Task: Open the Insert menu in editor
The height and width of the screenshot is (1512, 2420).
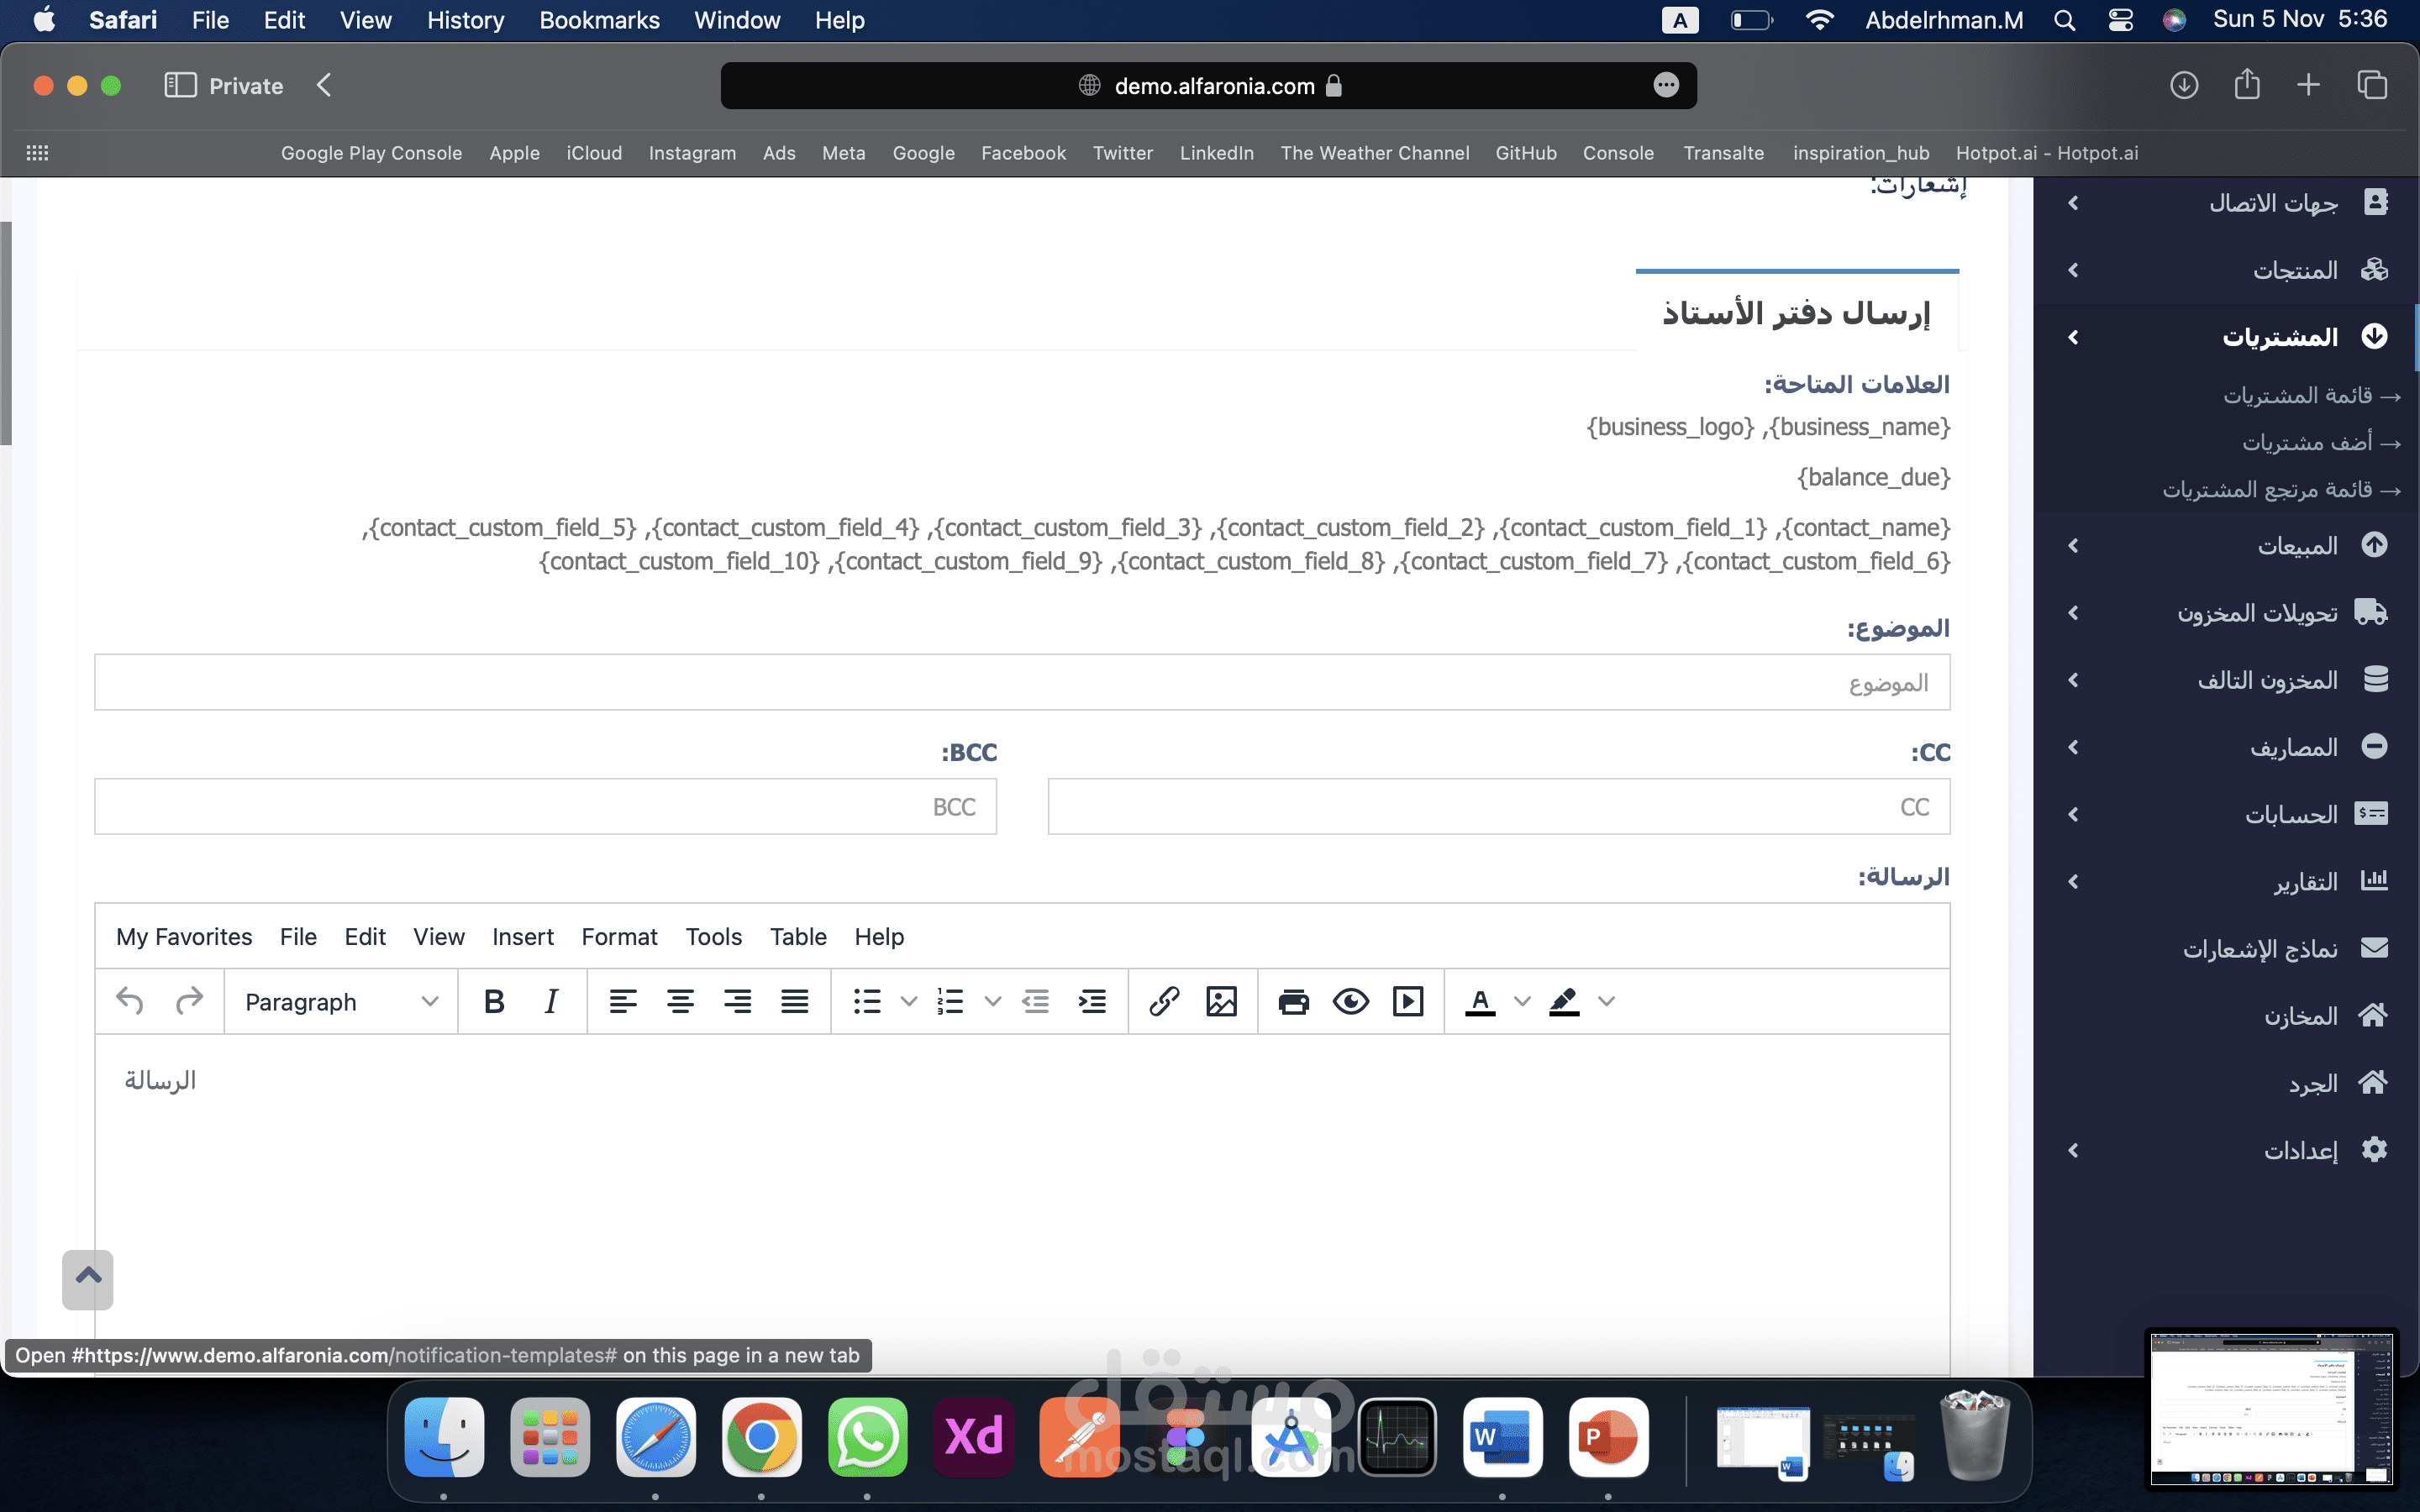Action: click(522, 937)
